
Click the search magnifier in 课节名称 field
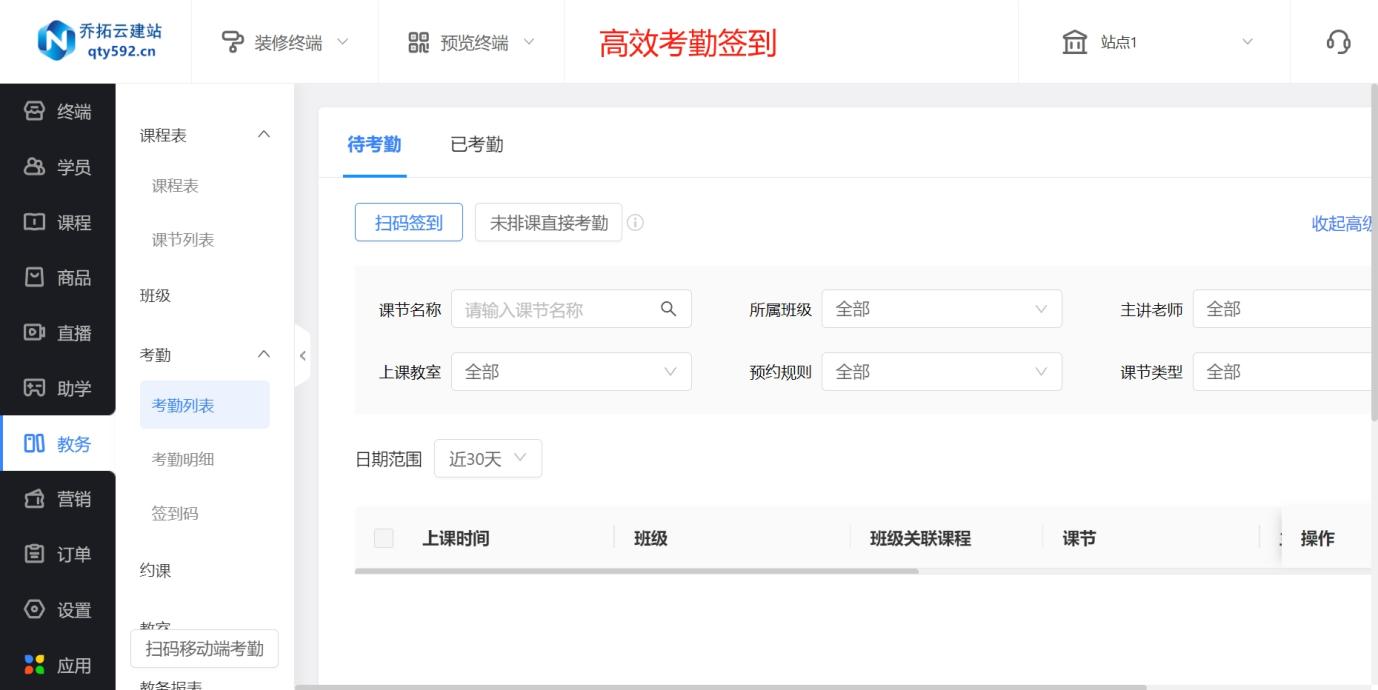(x=669, y=309)
